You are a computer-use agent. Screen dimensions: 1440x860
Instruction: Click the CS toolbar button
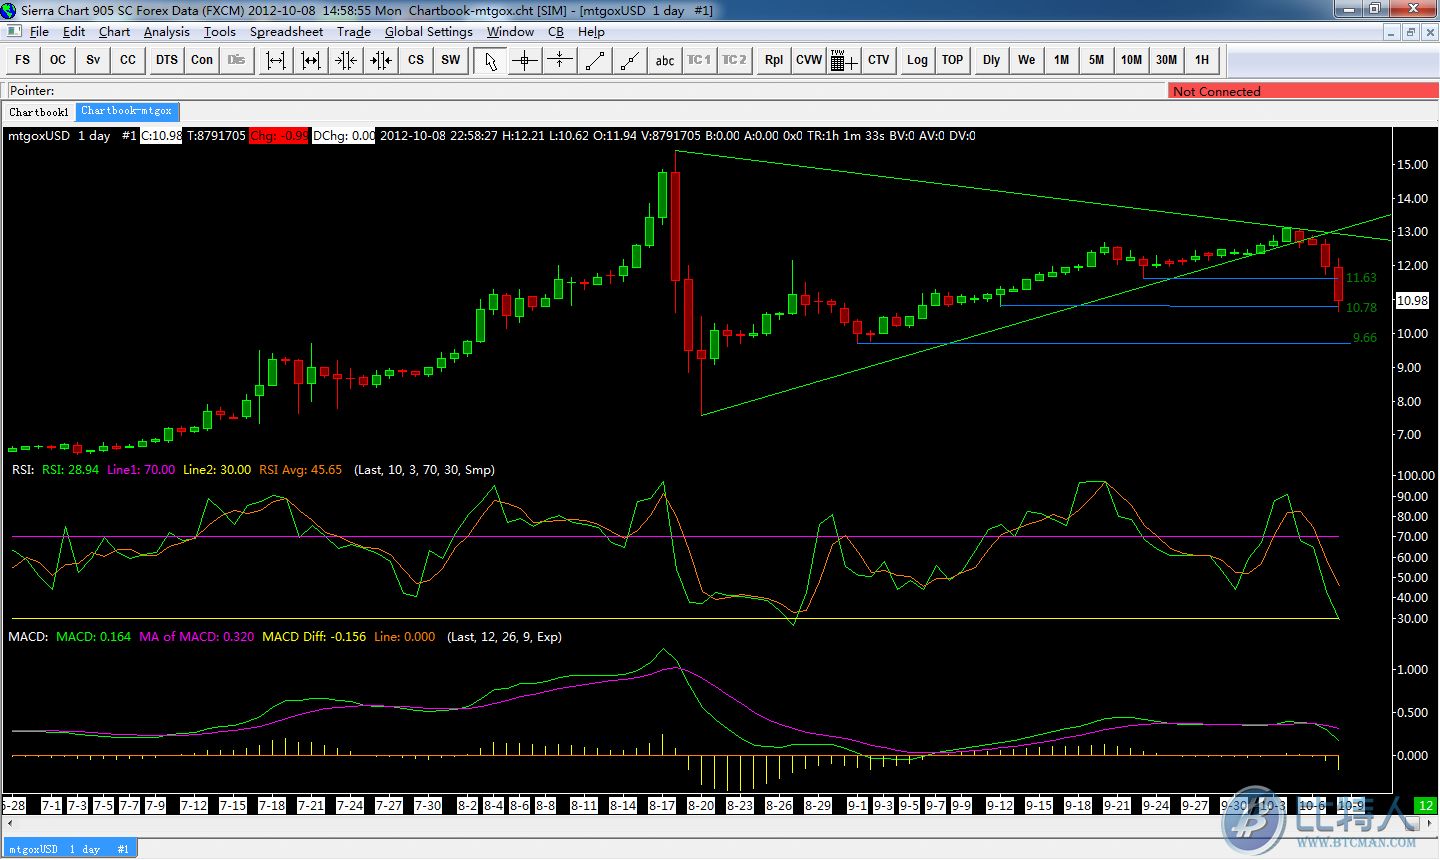pos(416,60)
